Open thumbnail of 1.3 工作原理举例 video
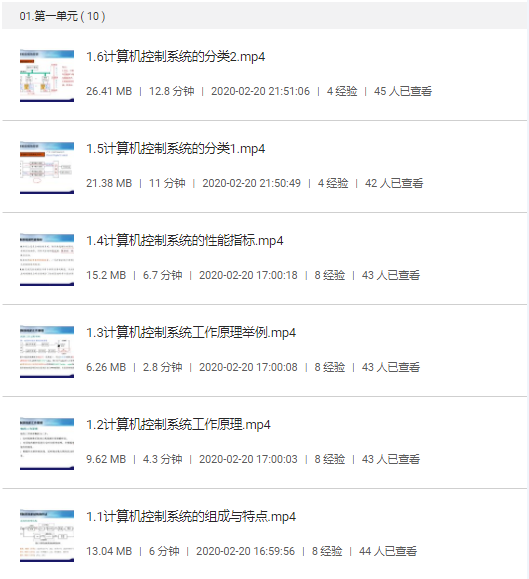The width and height of the screenshot is (529, 579). (47, 352)
